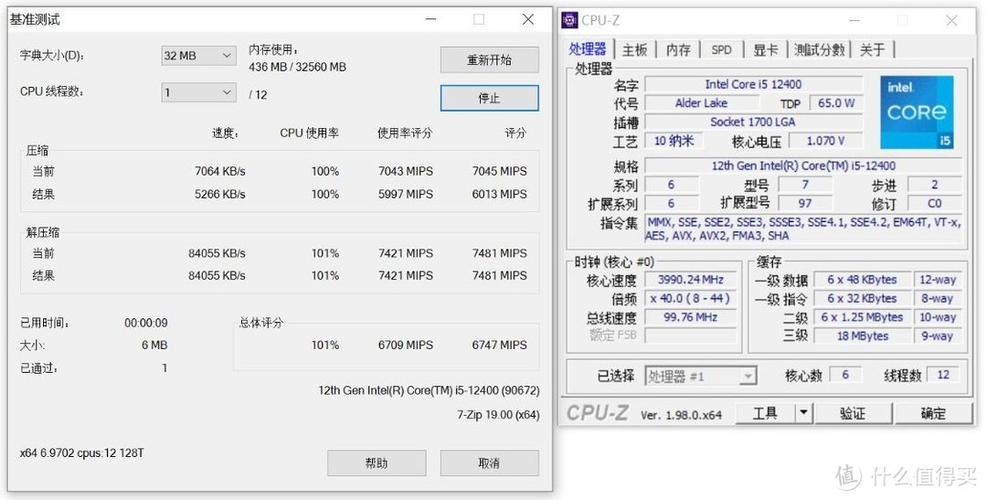Switch to the 測試分數 tab in CPU-Z

pyautogui.click(x=819, y=50)
